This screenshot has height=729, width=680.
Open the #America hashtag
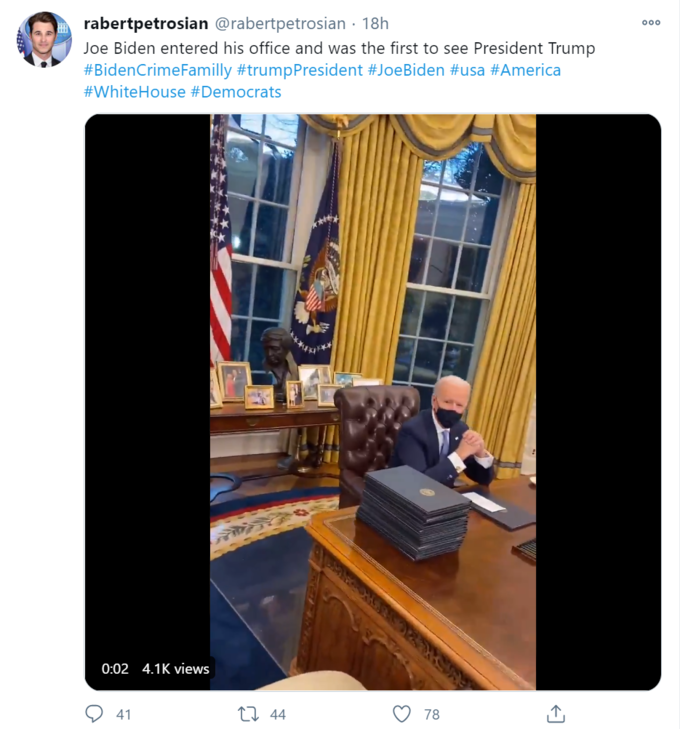[526, 70]
